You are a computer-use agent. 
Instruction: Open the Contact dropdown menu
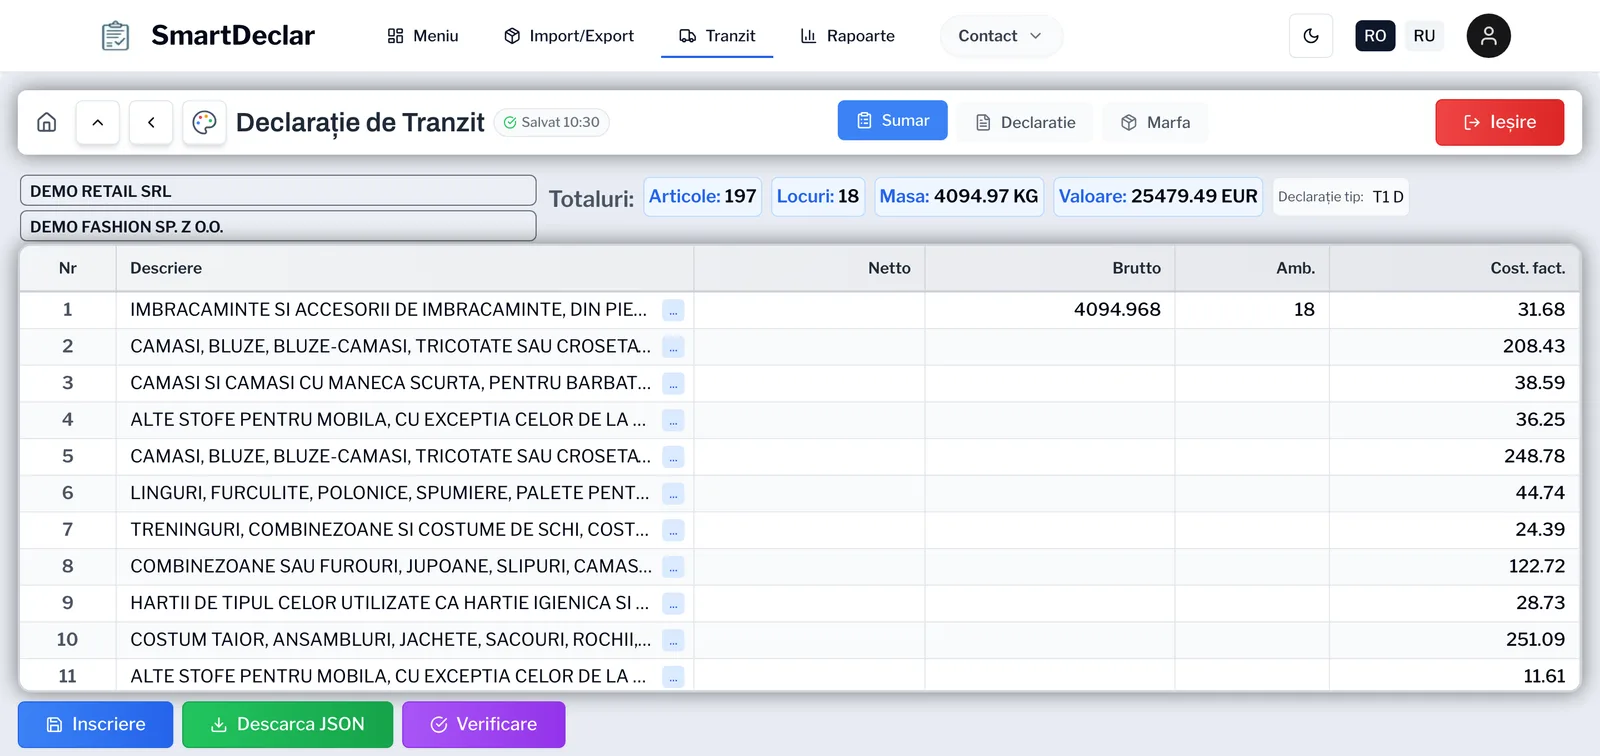coord(1000,36)
